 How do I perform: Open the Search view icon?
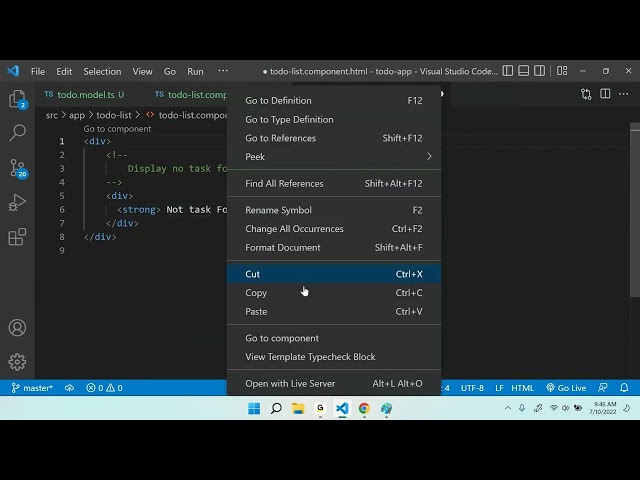point(17,133)
